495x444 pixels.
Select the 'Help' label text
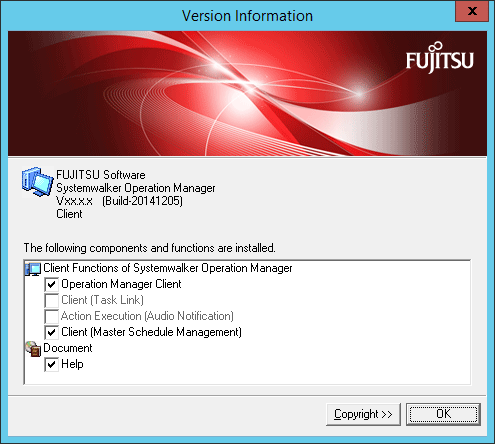[72, 364]
